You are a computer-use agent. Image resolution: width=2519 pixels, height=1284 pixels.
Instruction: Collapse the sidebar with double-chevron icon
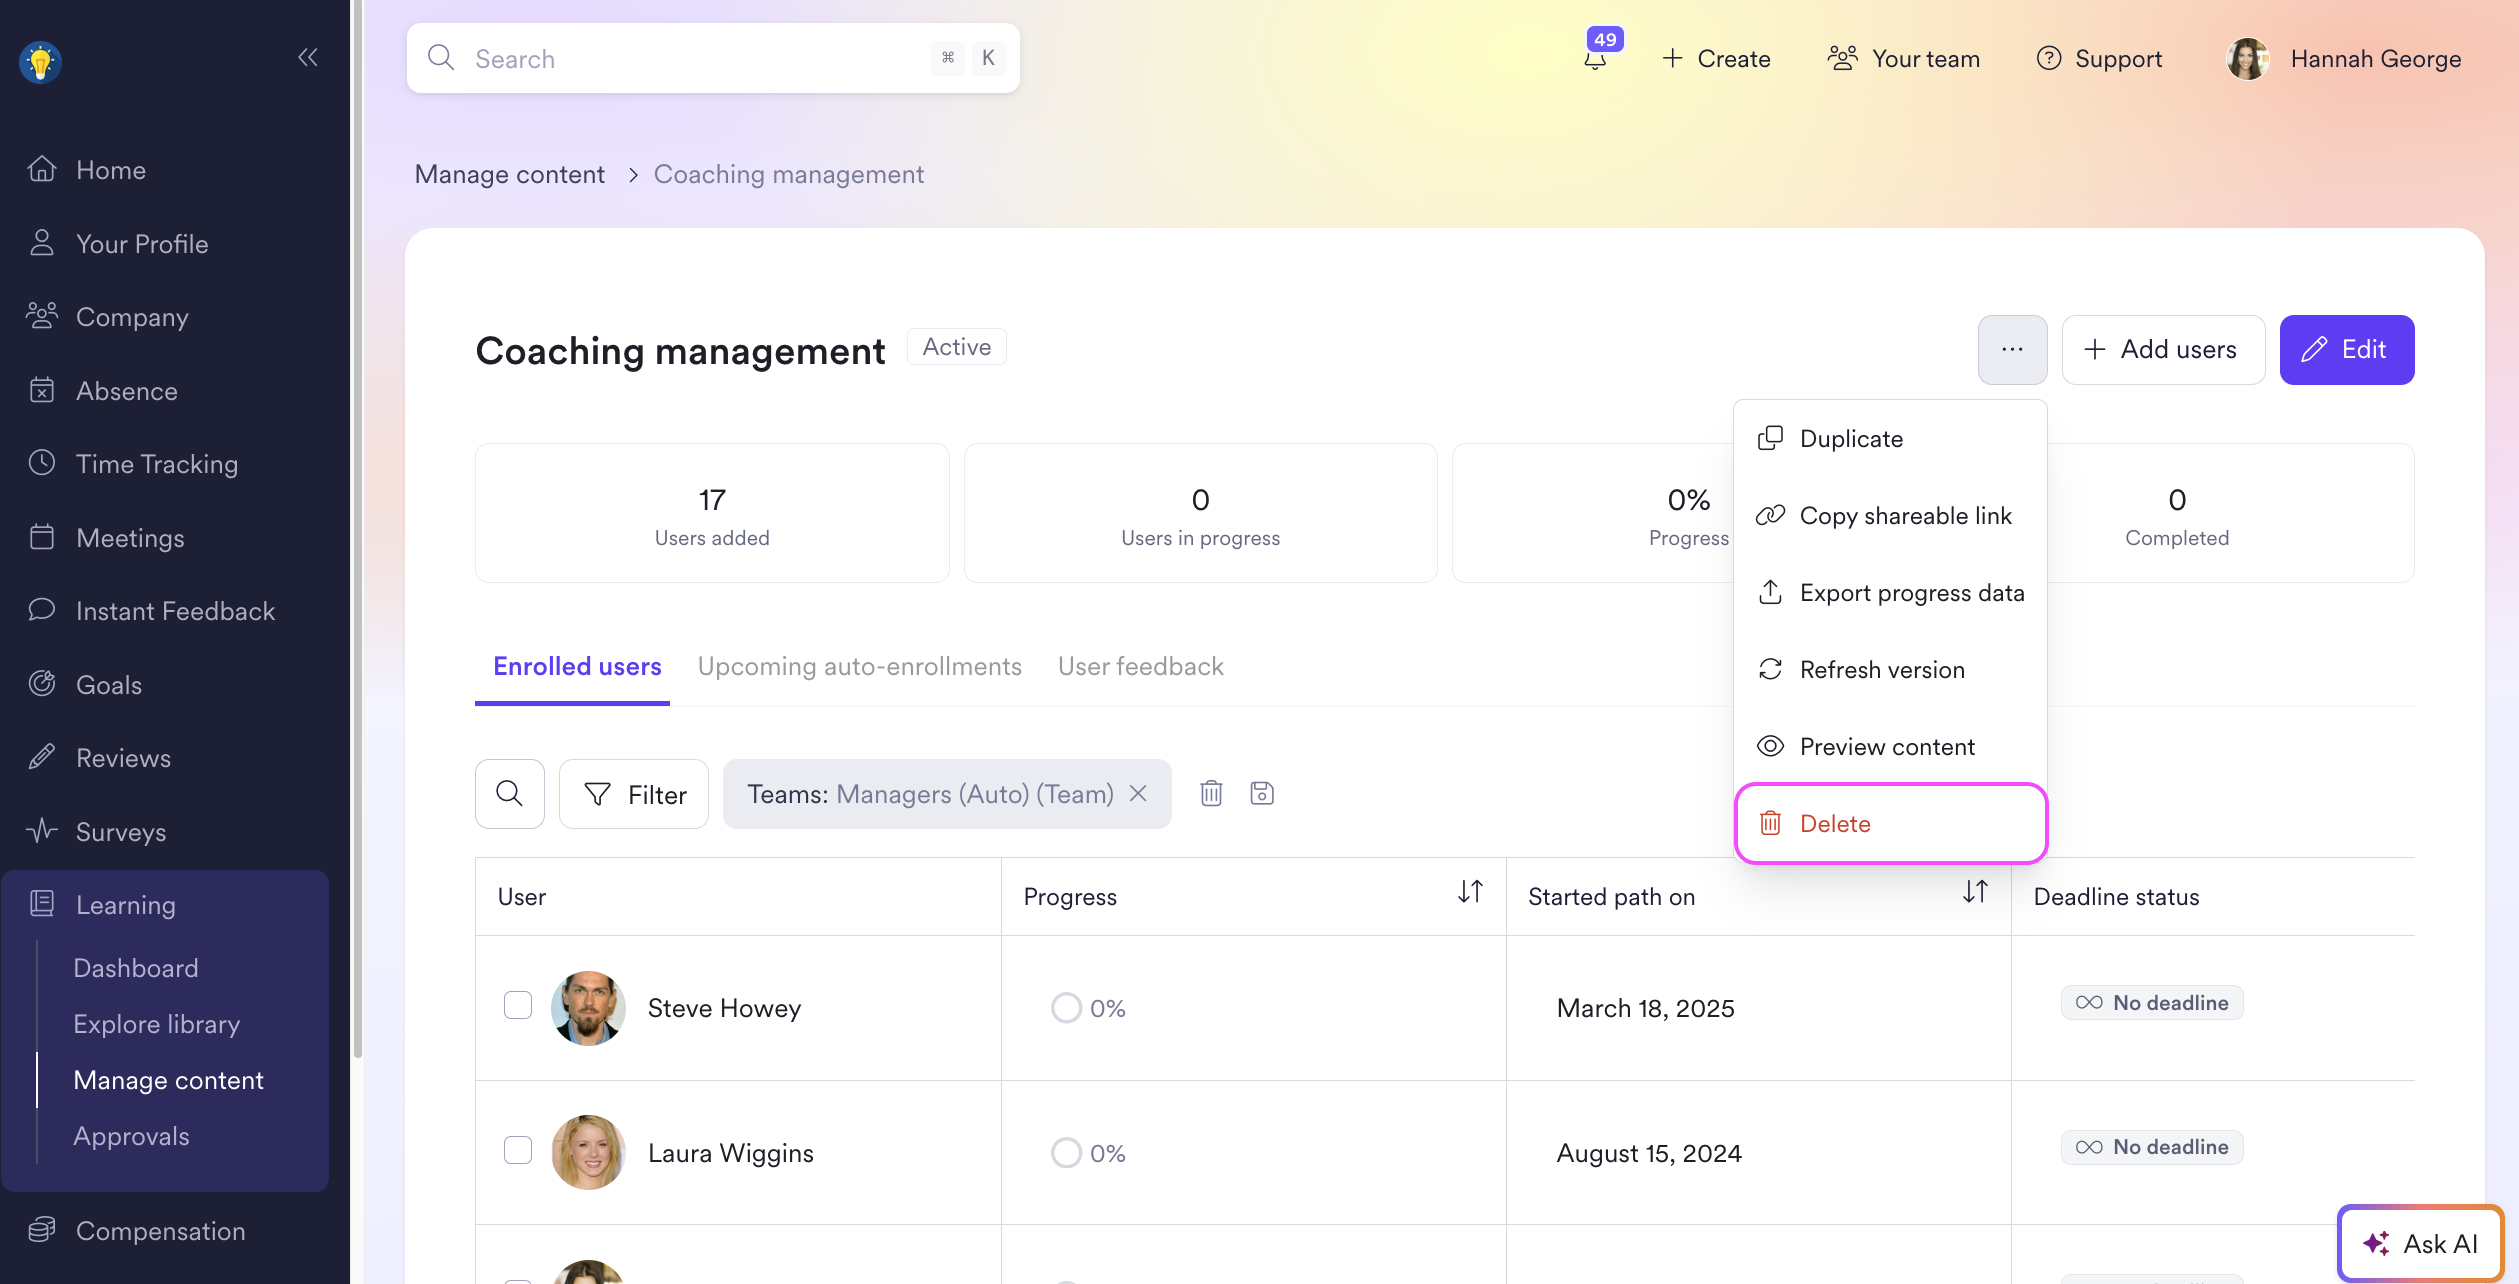tap(307, 58)
